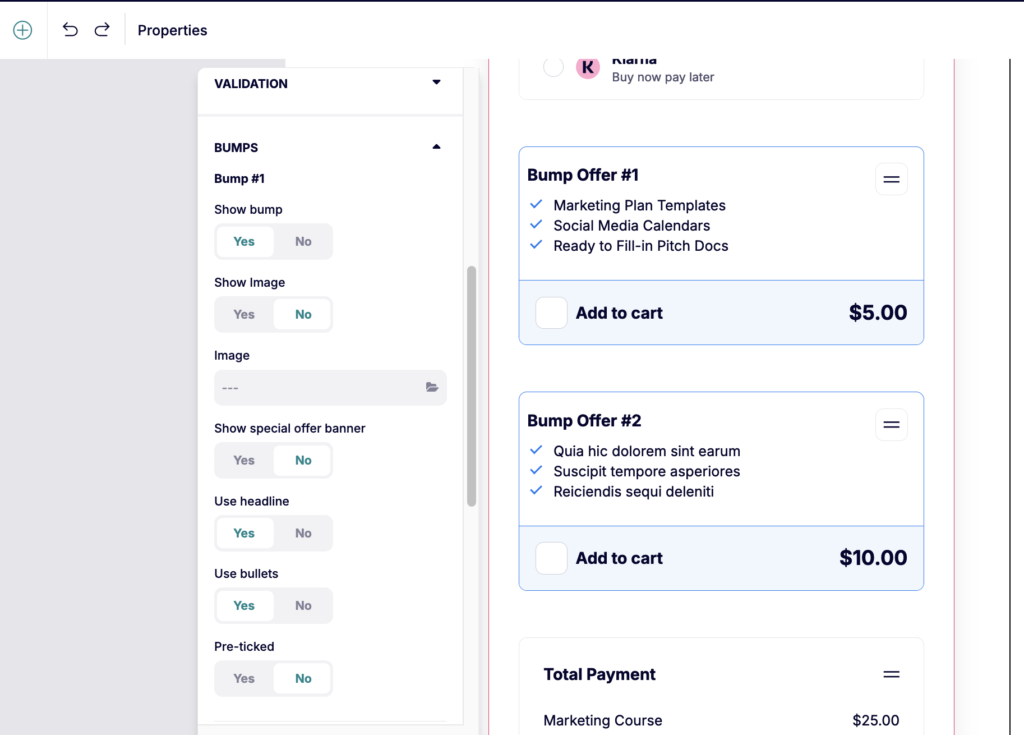Click the Klarna logo icon
This screenshot has height=735, width=1024.
[588, 67]
